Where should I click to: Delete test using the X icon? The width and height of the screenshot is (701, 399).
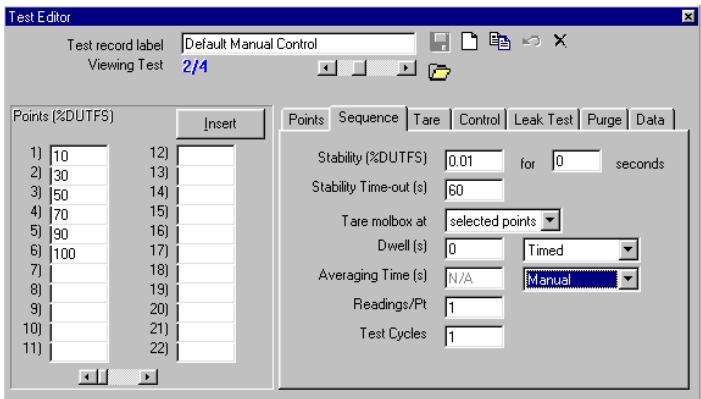pyautogui.click(x=560, y=41)
